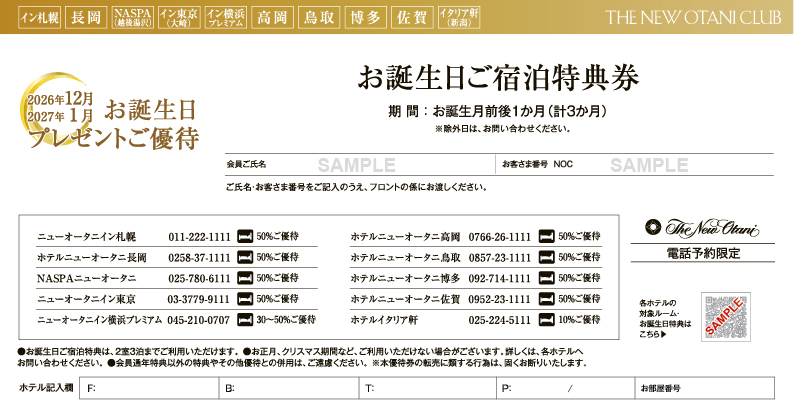
Task: Click the bed icon for ニューオータニイン札幌
Action: point(245,236)
